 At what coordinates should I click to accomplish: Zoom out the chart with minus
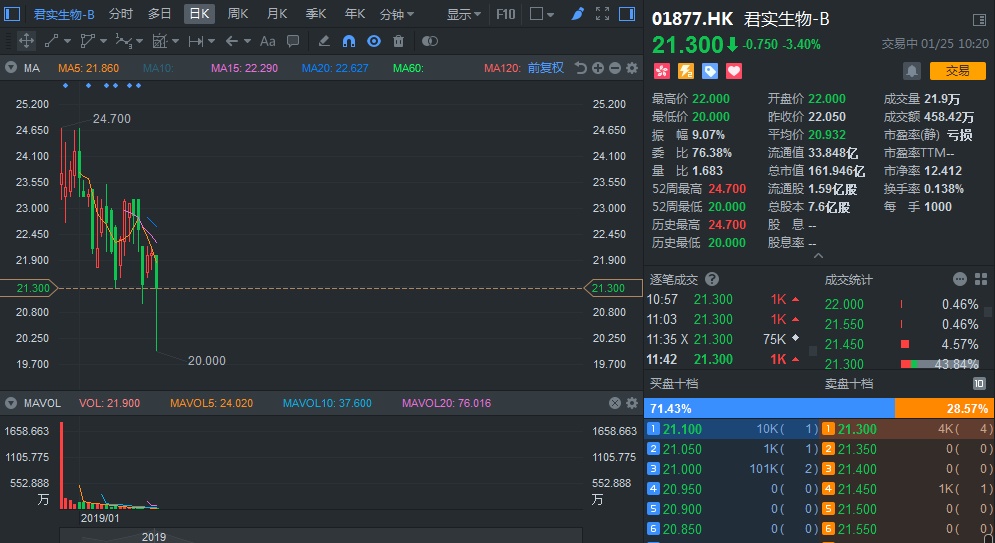tap(614, 68)
